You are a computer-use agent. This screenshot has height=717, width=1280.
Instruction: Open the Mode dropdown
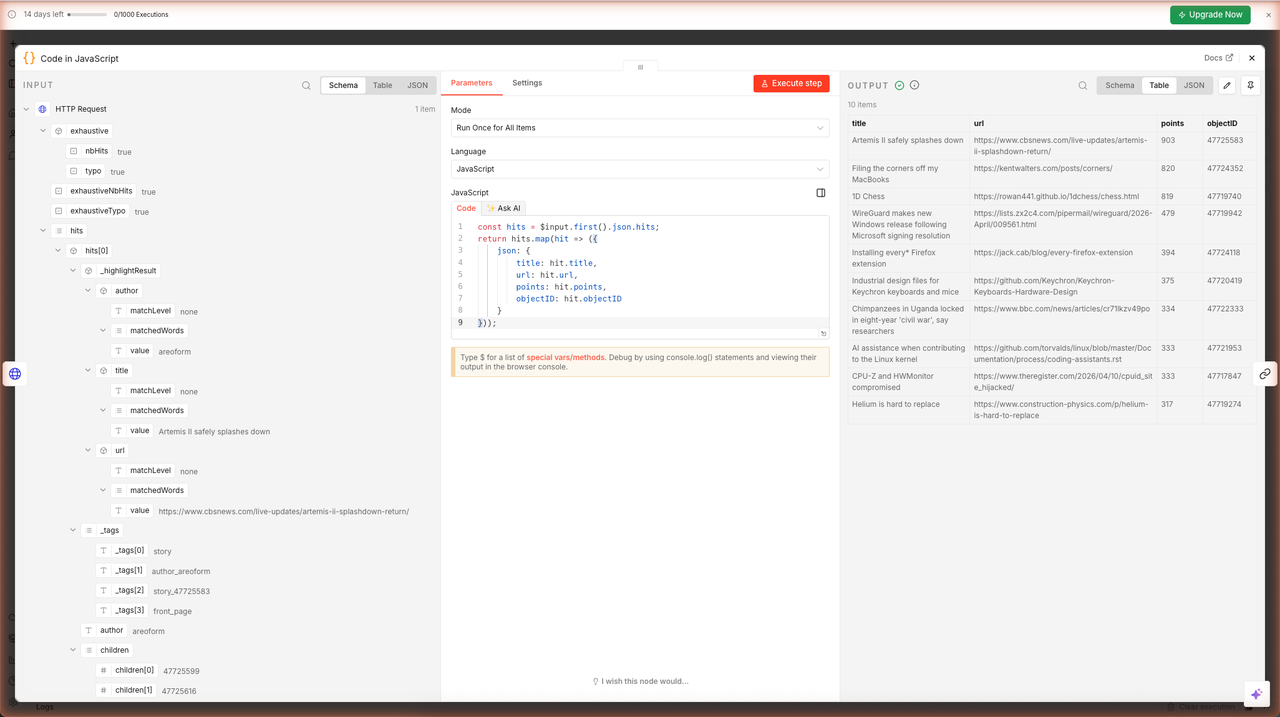640,128
